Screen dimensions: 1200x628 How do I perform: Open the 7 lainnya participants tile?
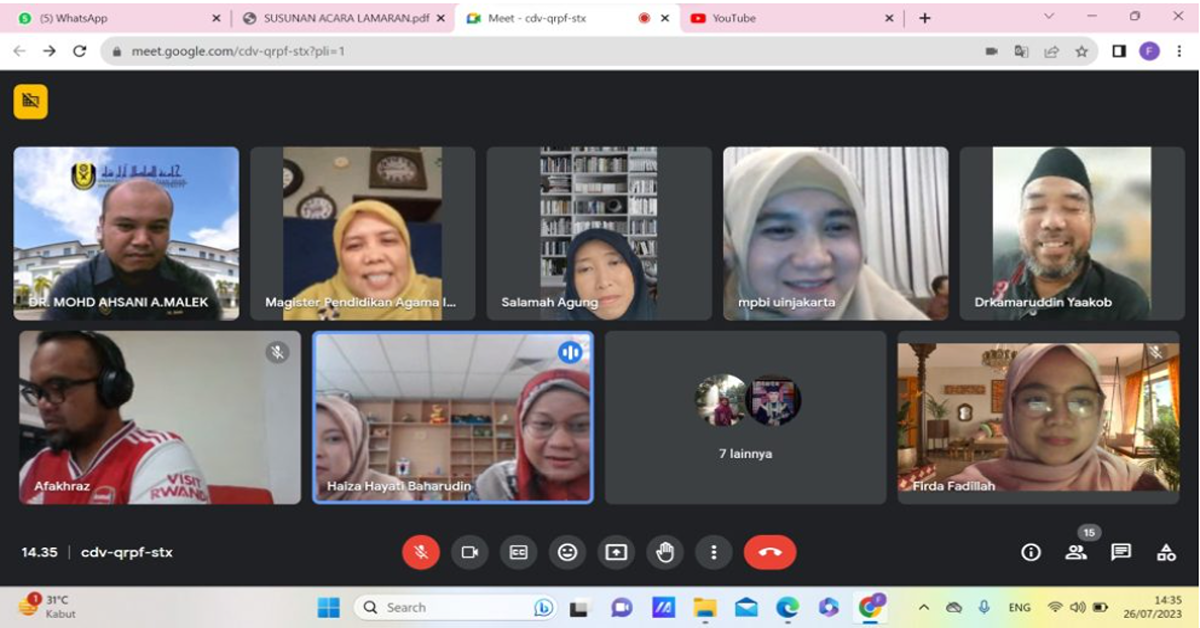point(744,419)
